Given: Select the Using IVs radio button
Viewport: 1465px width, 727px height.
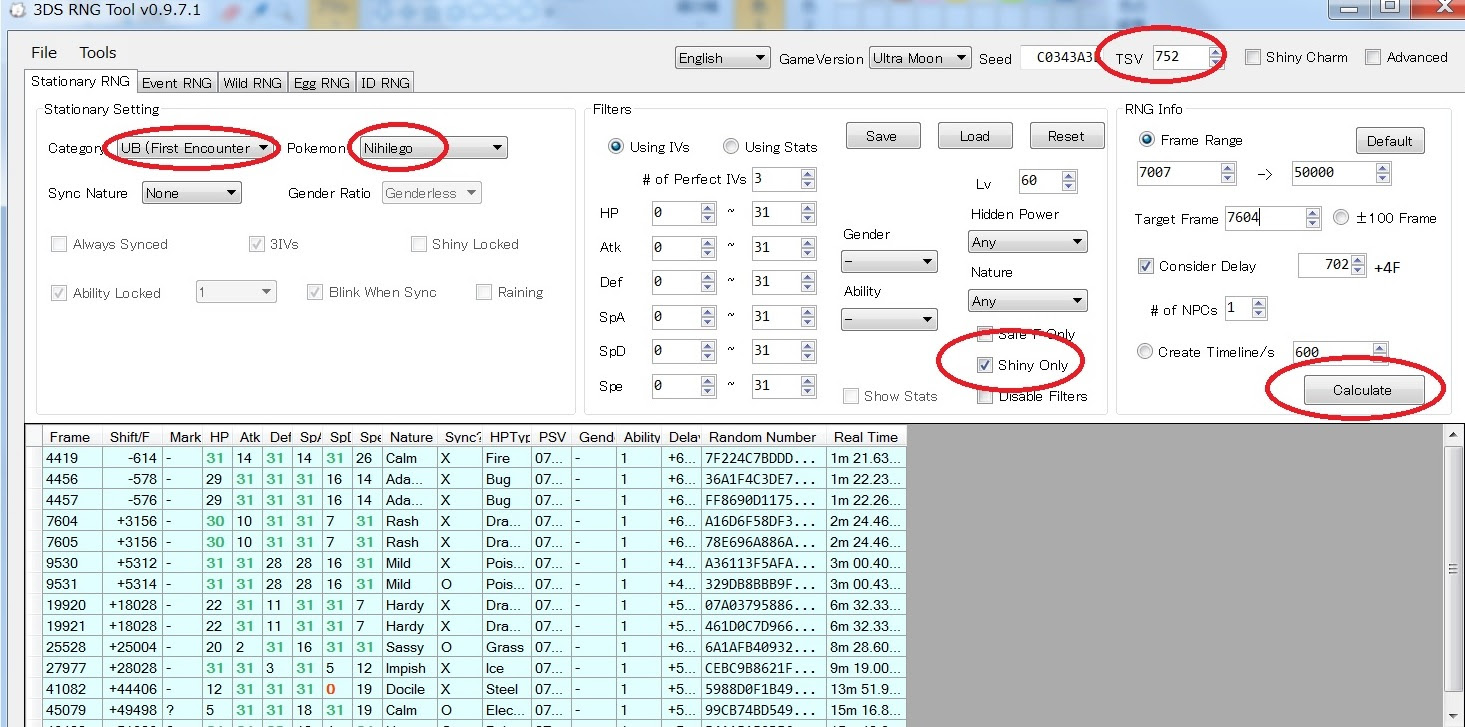Looking at the screenshot, I should pos(616,147).
